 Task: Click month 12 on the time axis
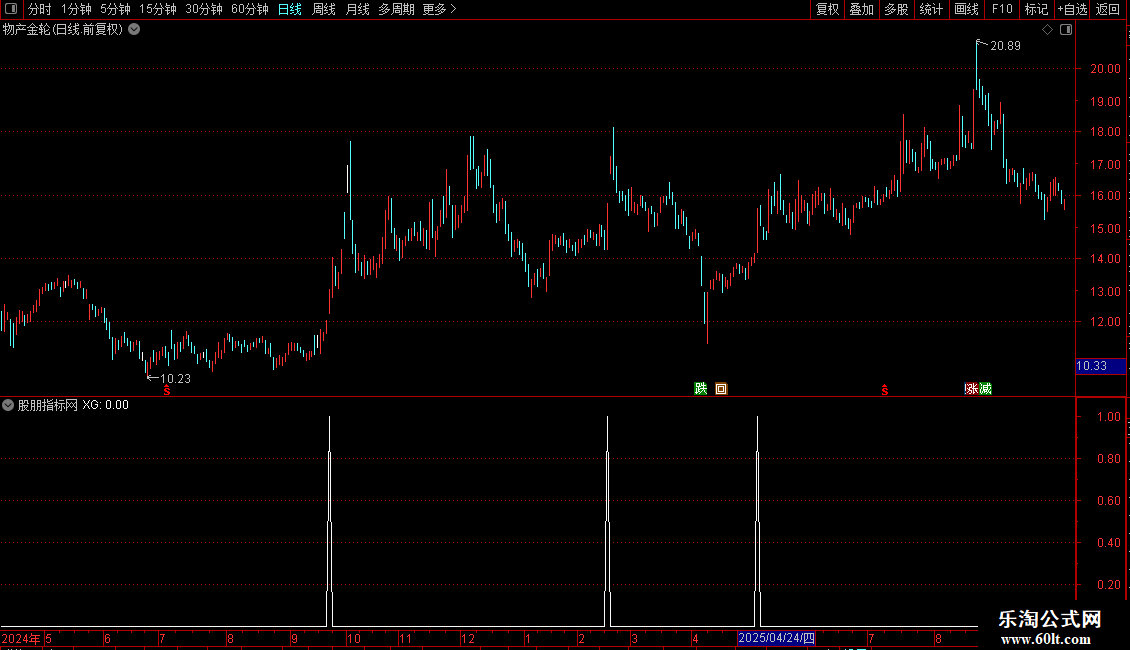[468, 638]
